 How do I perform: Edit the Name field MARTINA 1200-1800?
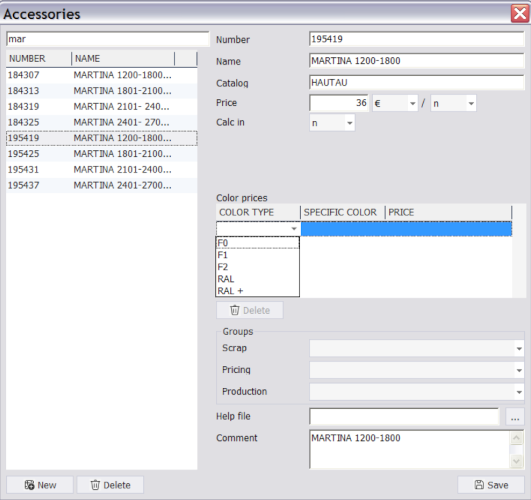pyautogui.click(x=417, y=61)
